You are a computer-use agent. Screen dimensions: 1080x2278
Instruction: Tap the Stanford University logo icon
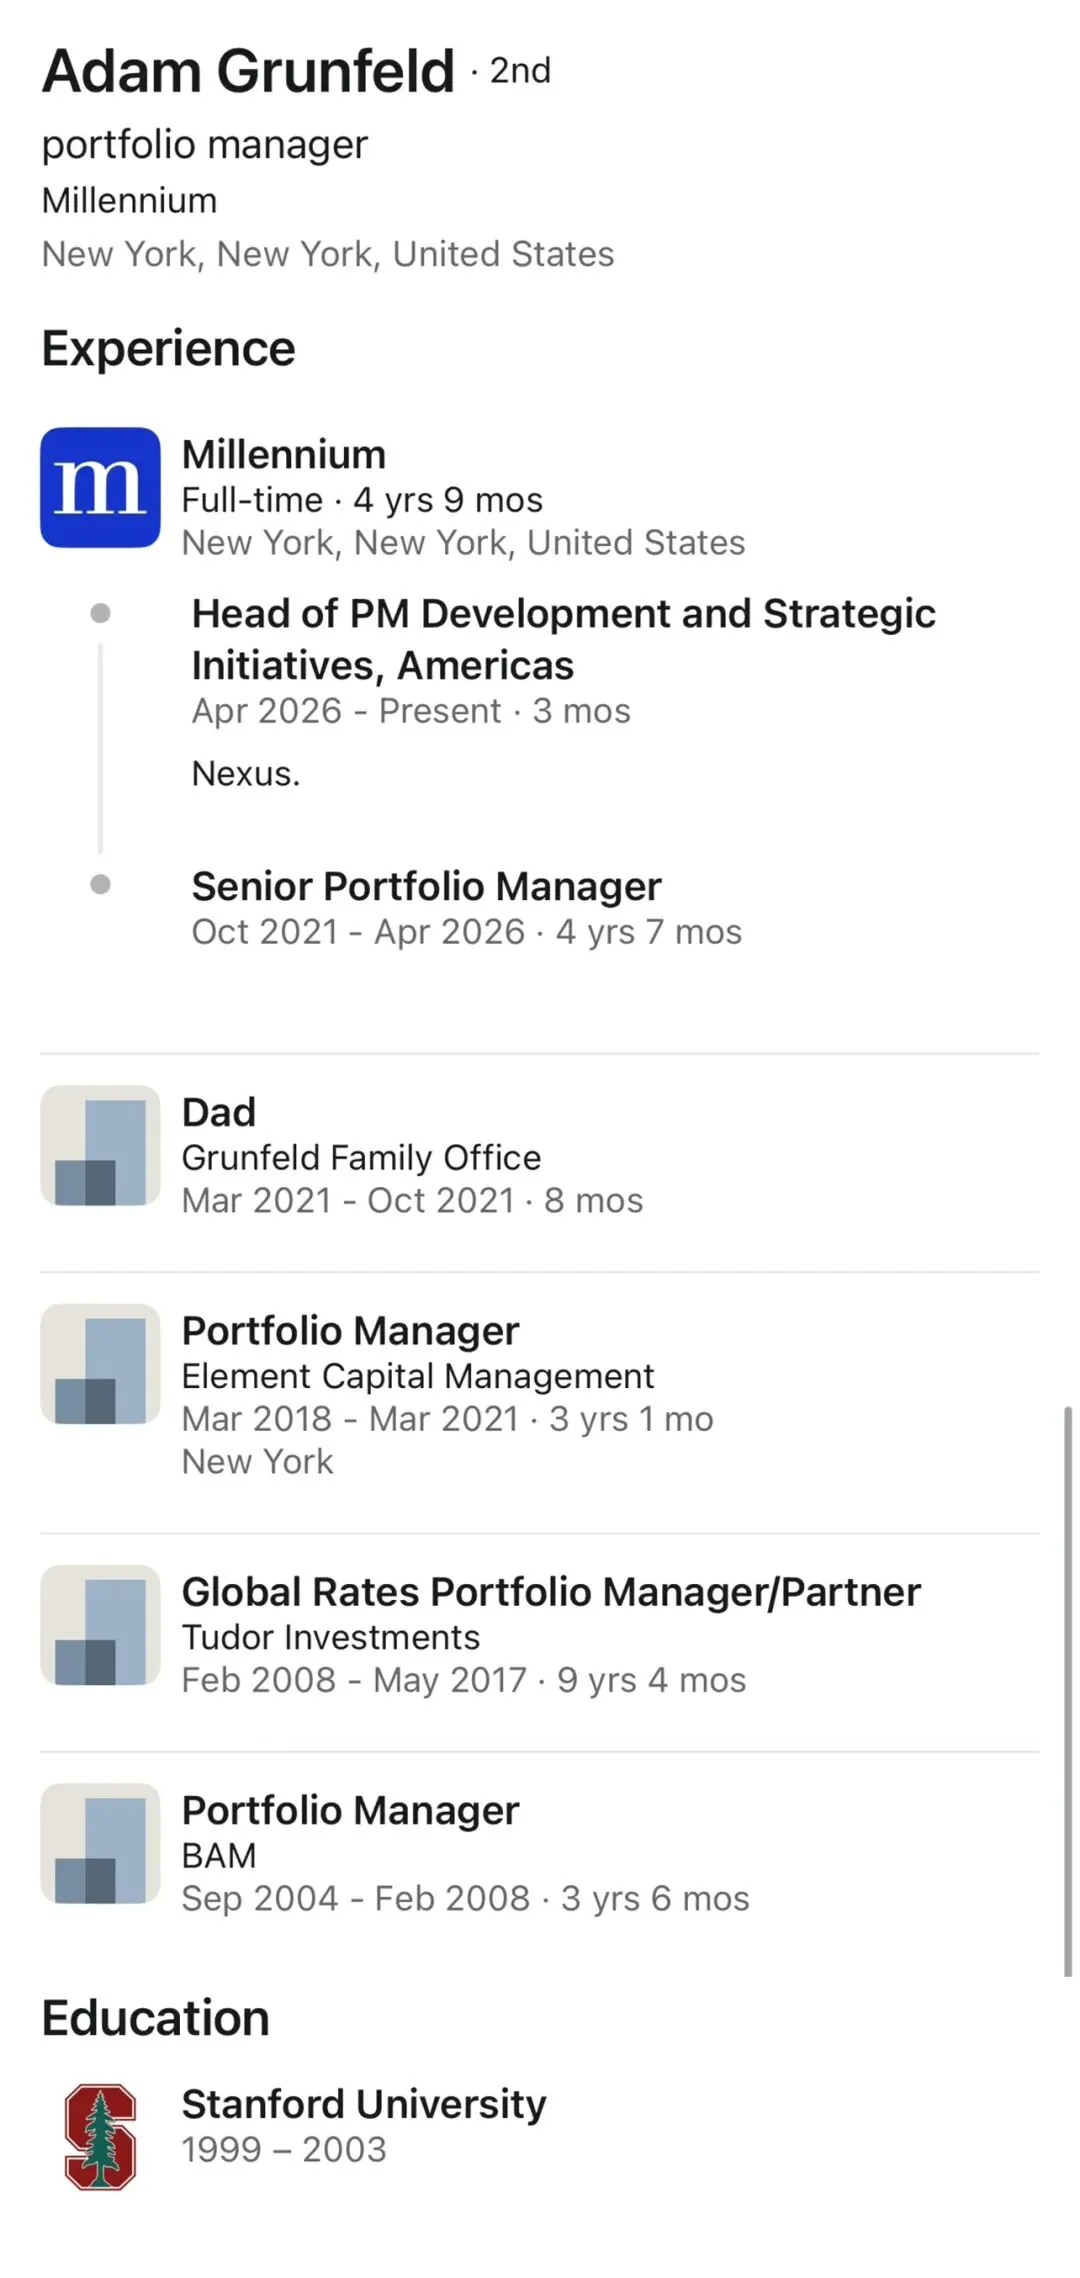pos(100,2137)
